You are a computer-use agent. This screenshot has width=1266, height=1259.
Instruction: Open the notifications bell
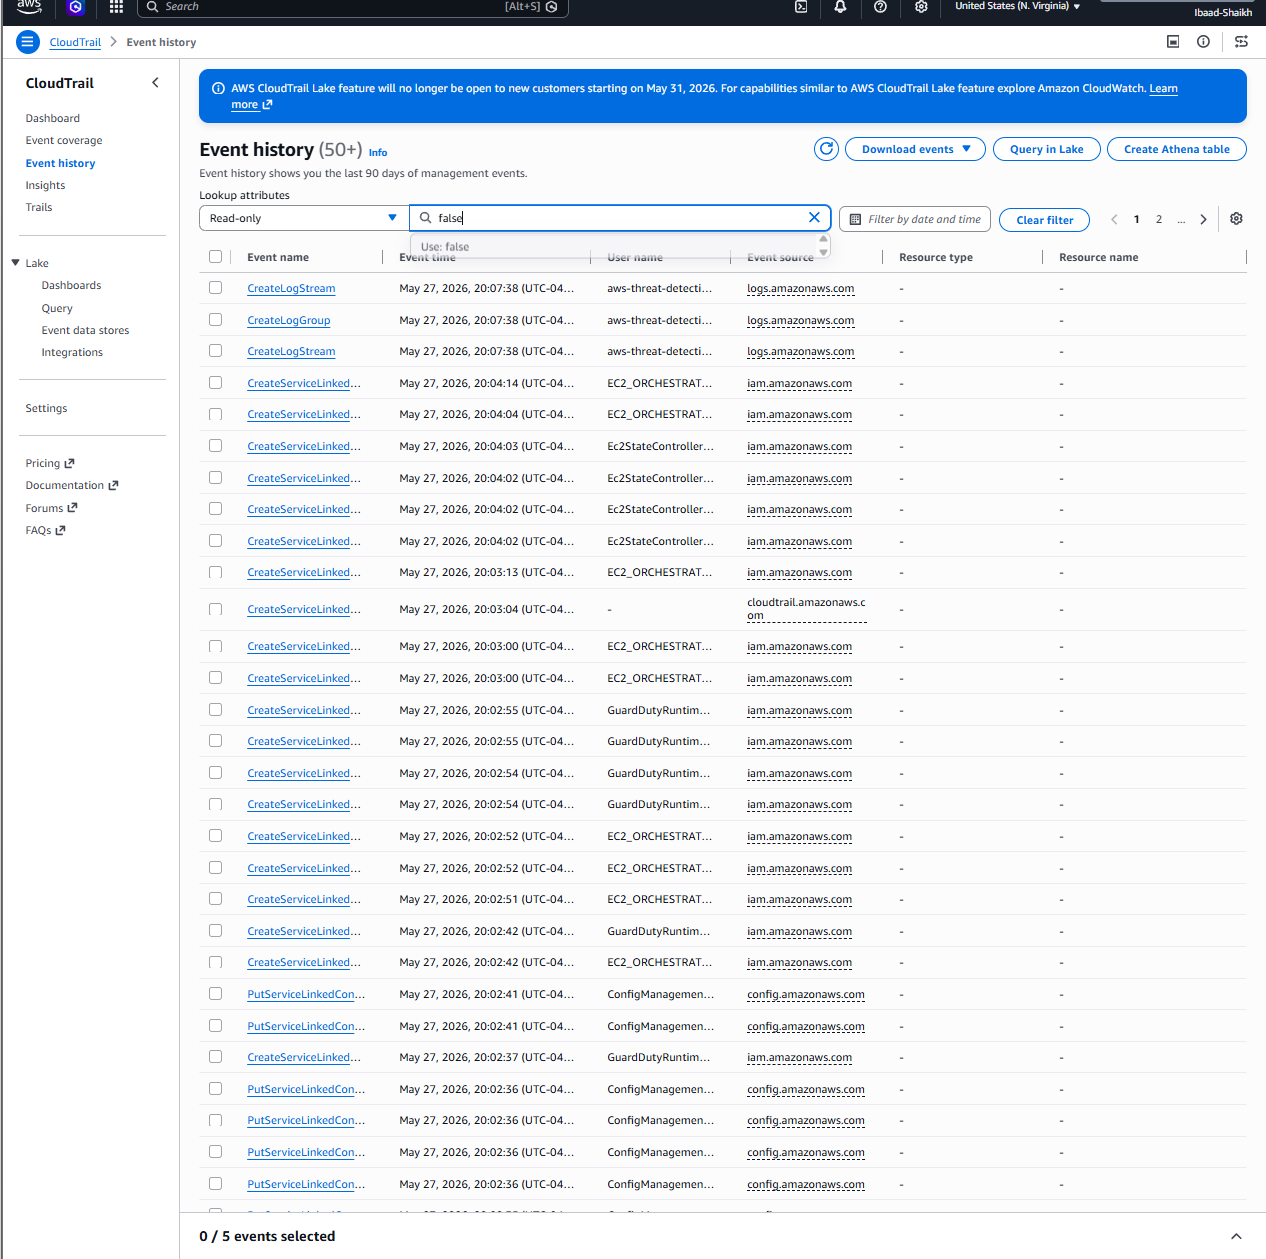pos(840,6)
